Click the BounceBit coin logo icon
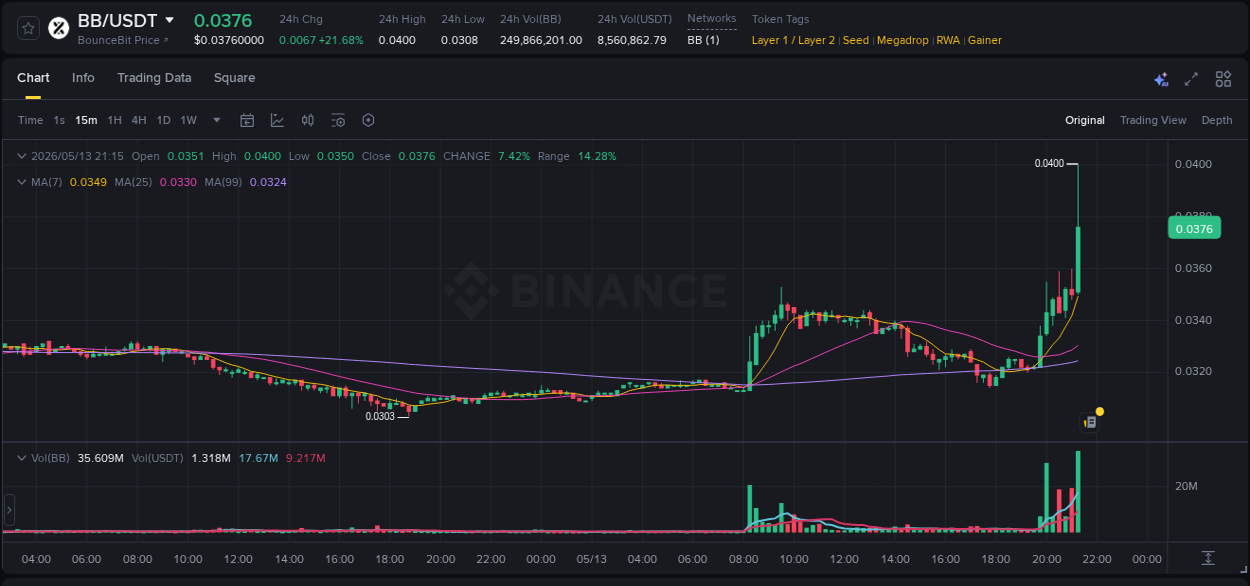The image size is (1250, 586). tap(58, 28)
